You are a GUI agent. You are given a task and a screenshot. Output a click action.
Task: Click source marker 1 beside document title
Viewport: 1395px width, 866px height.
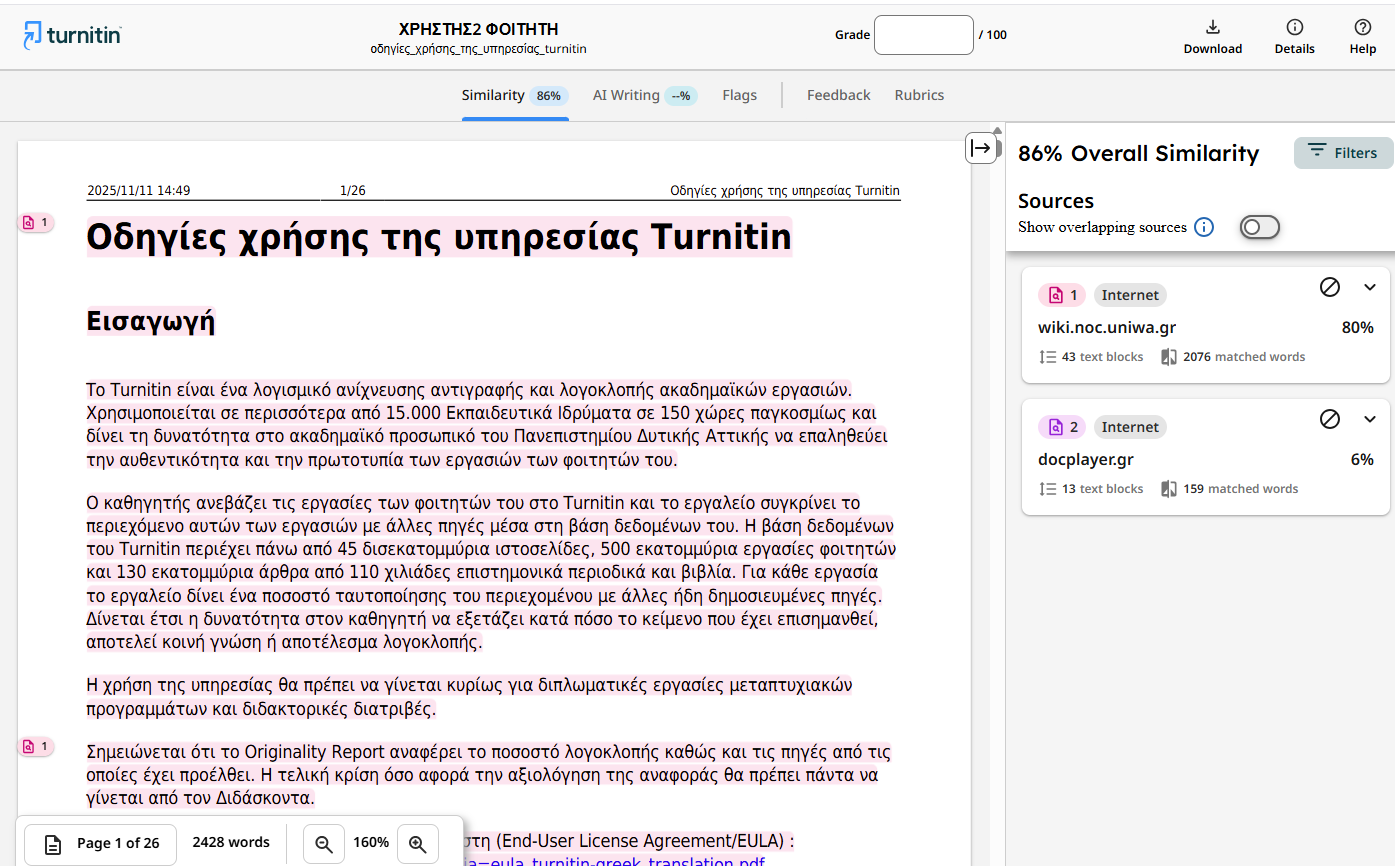click(x=36, y=222)
